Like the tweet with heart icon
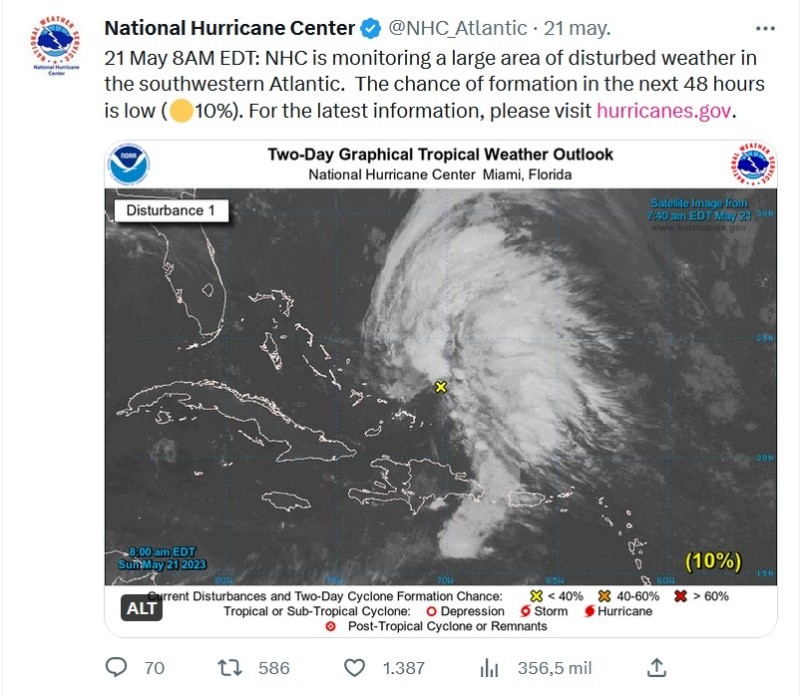Screen dimensions: 800x696 click(x=354, y=667)
